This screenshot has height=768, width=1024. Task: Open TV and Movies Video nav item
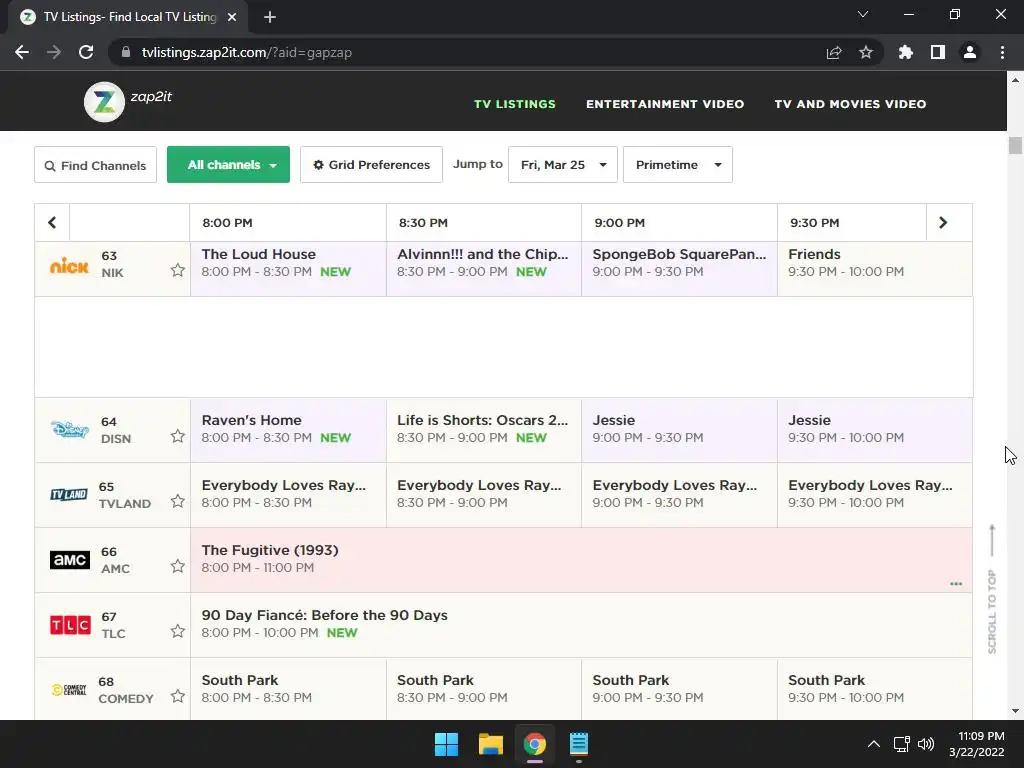click(850, 104)
